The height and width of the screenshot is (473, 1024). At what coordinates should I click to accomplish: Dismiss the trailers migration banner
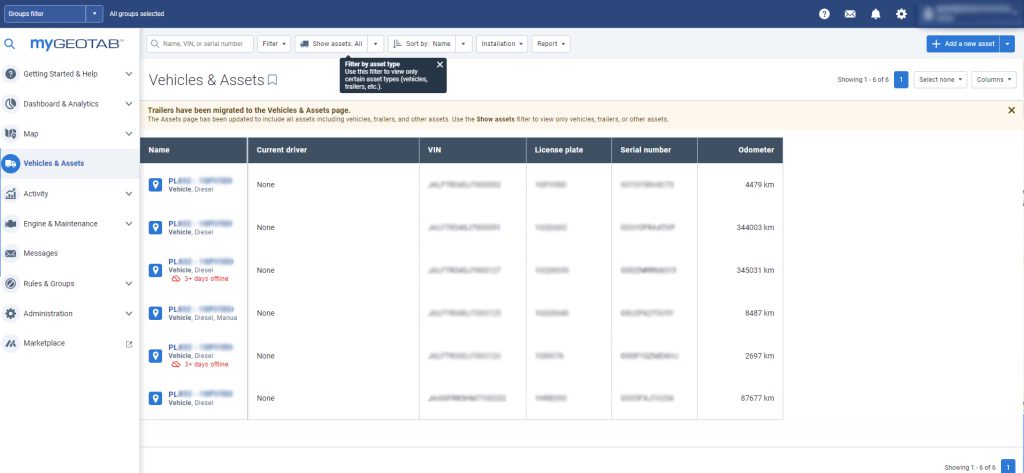coord(1011,110)
